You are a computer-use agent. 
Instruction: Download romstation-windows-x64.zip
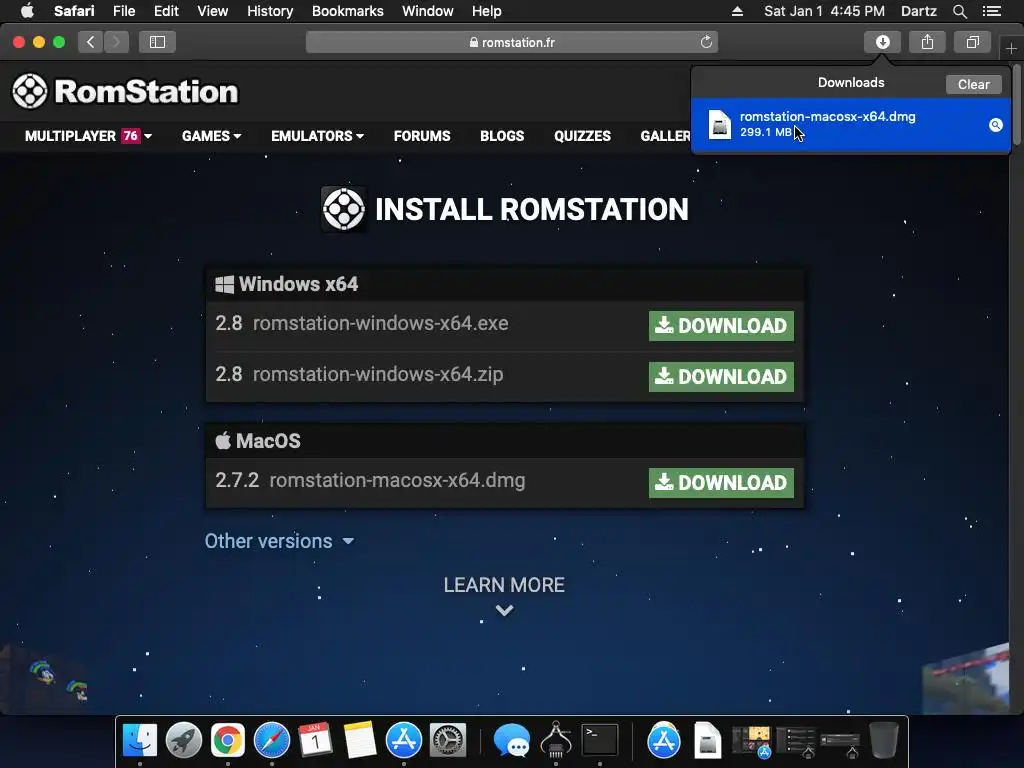[721, 377]
